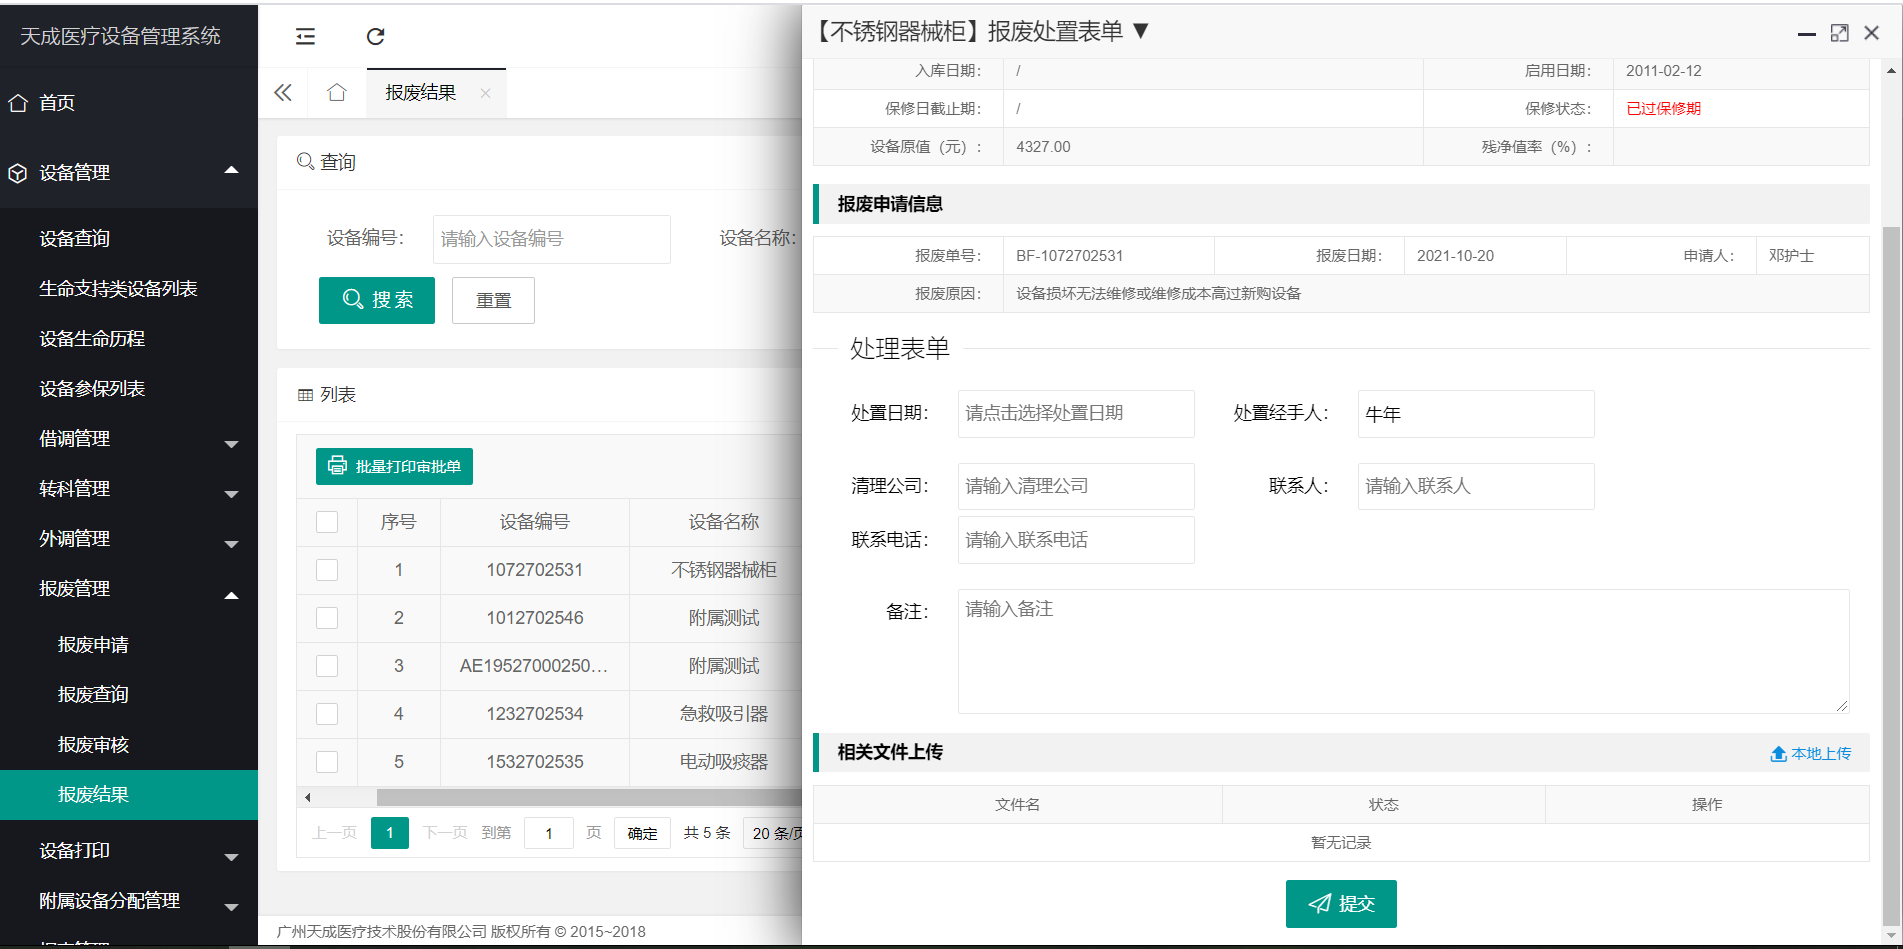The height and width of the screenshot is (949, 1903).
Task: Click the 急救吸引器 device name cell
Action: point(724,714)
